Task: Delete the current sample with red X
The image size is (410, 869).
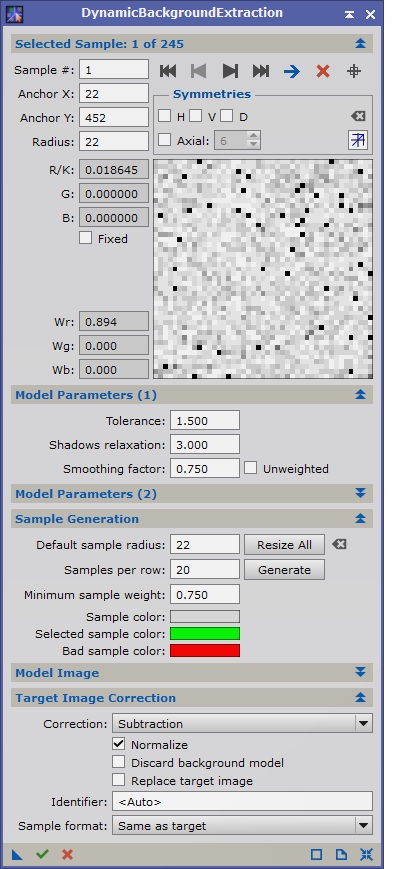Action: click(323, 71)
